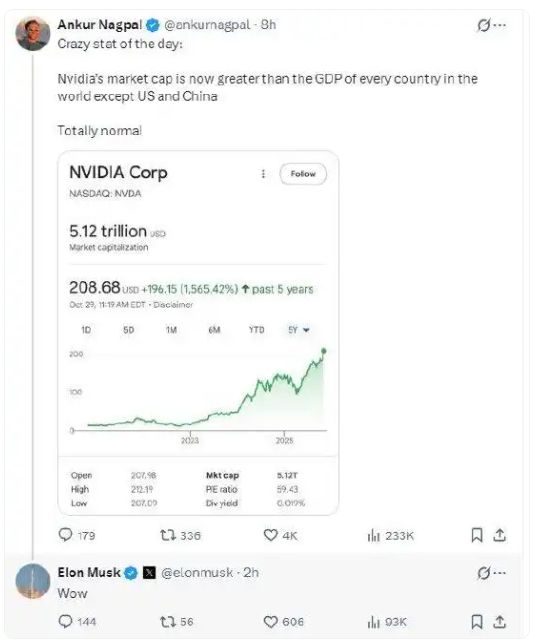Open three-dot menu on NVIDIA Corp card
This screenshot has width=536, height=642.
[x=263, y=174]
